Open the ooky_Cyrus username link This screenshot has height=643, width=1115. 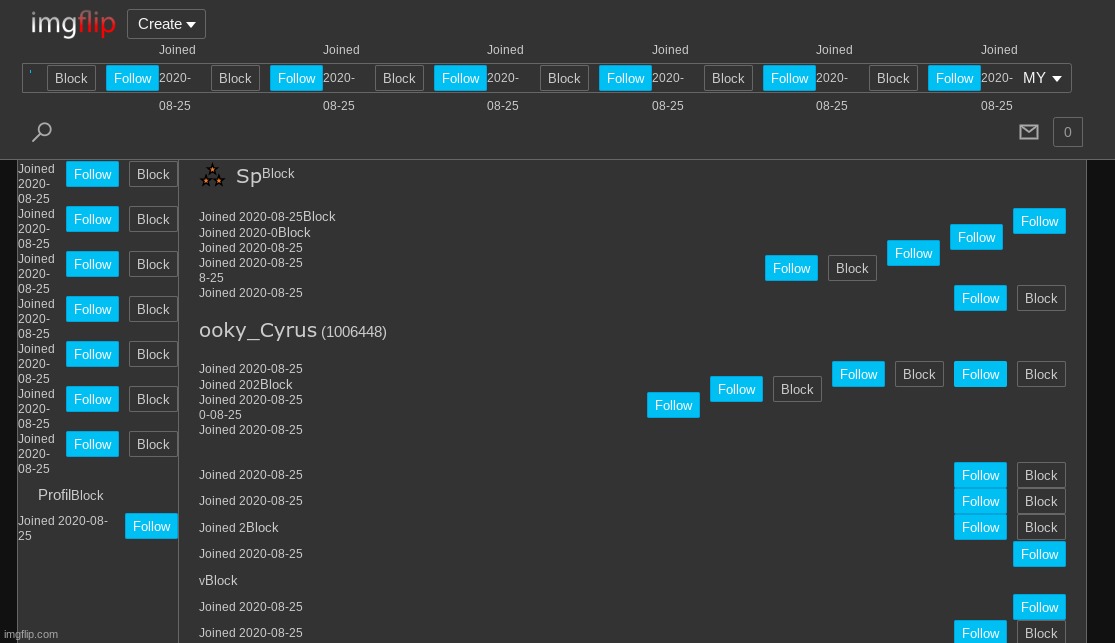(x=258, y=330)
